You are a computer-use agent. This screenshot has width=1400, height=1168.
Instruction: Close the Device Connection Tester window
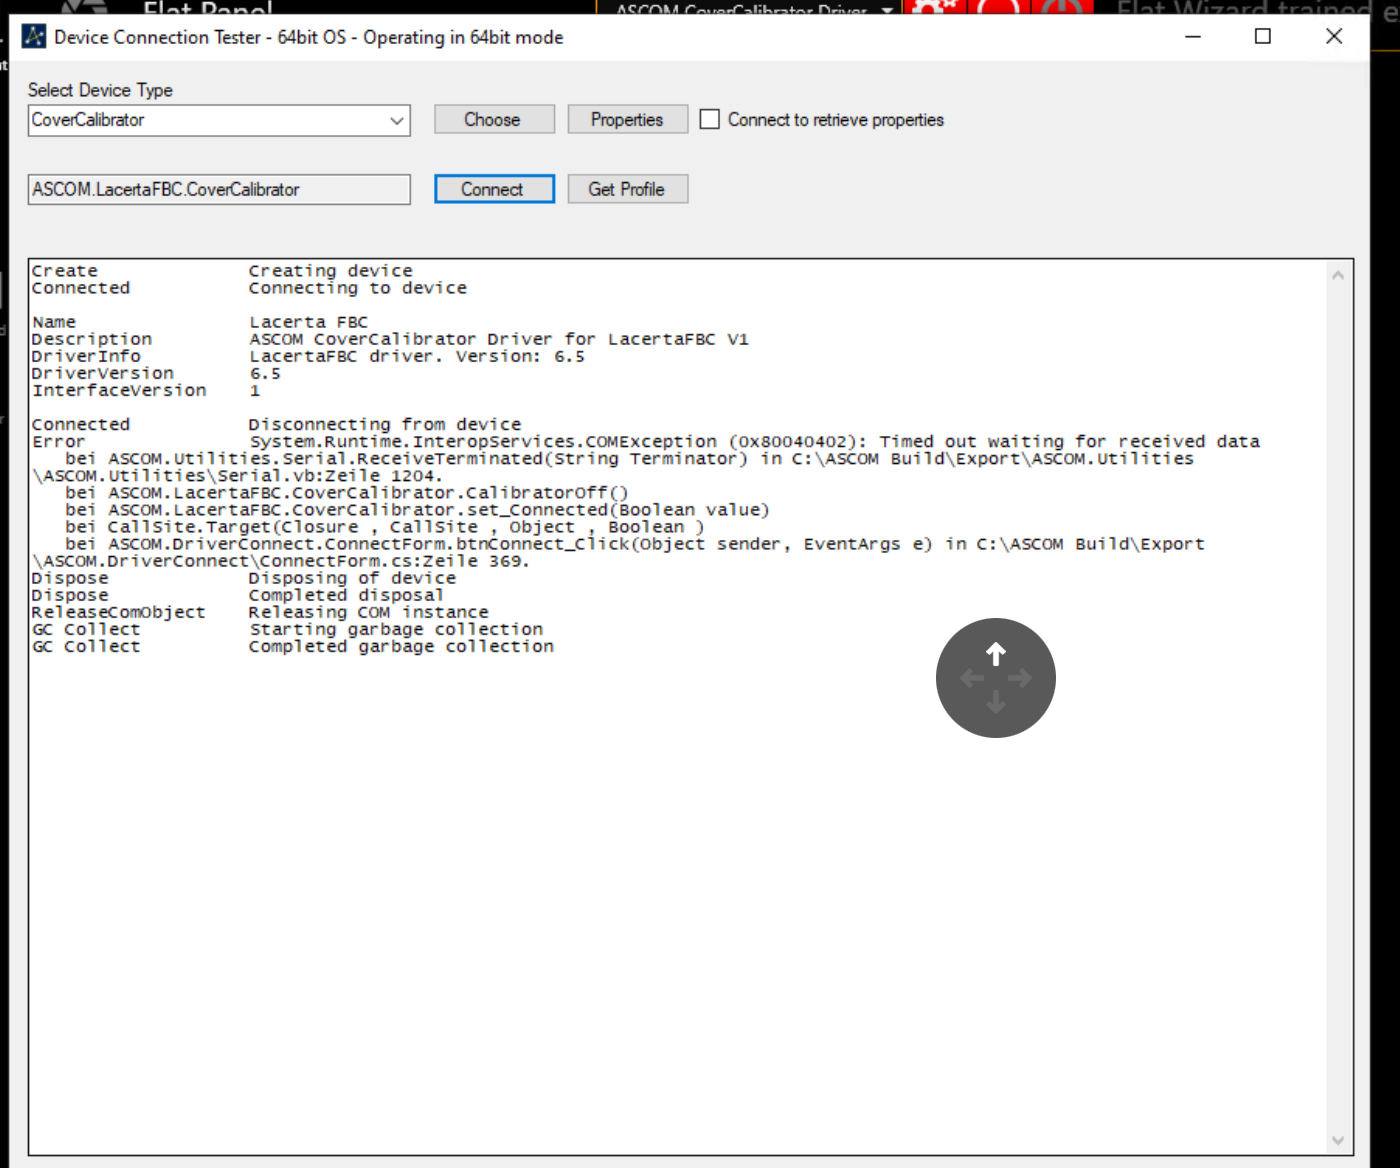[1334, 36]
